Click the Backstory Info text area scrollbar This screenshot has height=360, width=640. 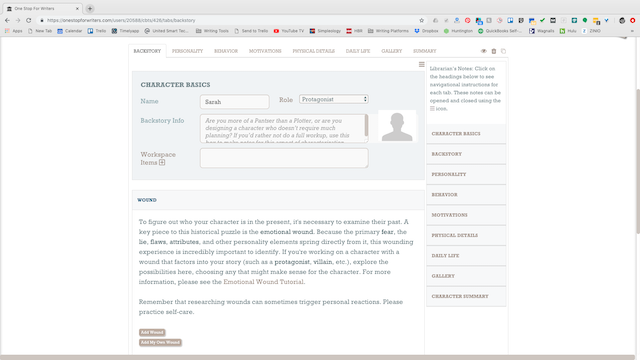tap(366, 125)
